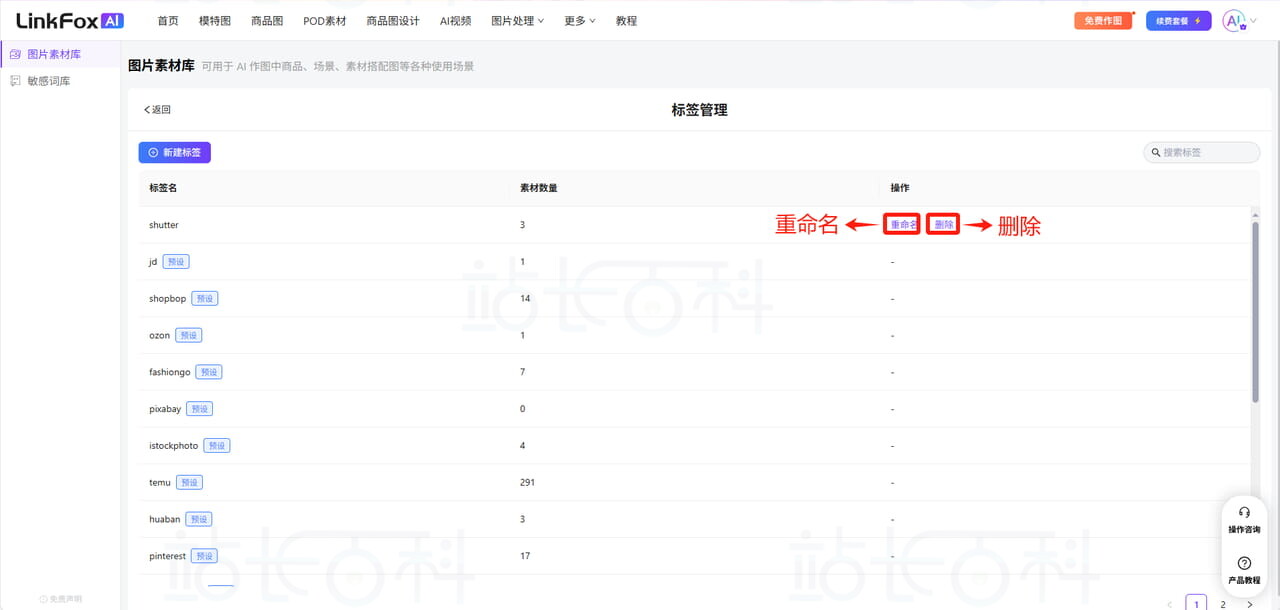The height and width of the screenshot is (610, 1280).
Task: Click the search magnifier icon
Action: 1156,153
